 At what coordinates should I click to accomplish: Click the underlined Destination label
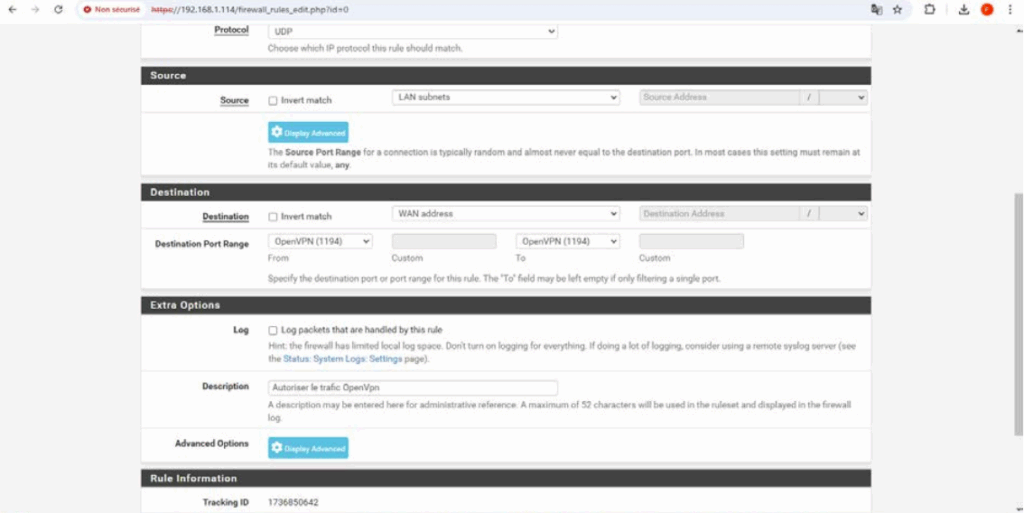click(x=225, y=217)
